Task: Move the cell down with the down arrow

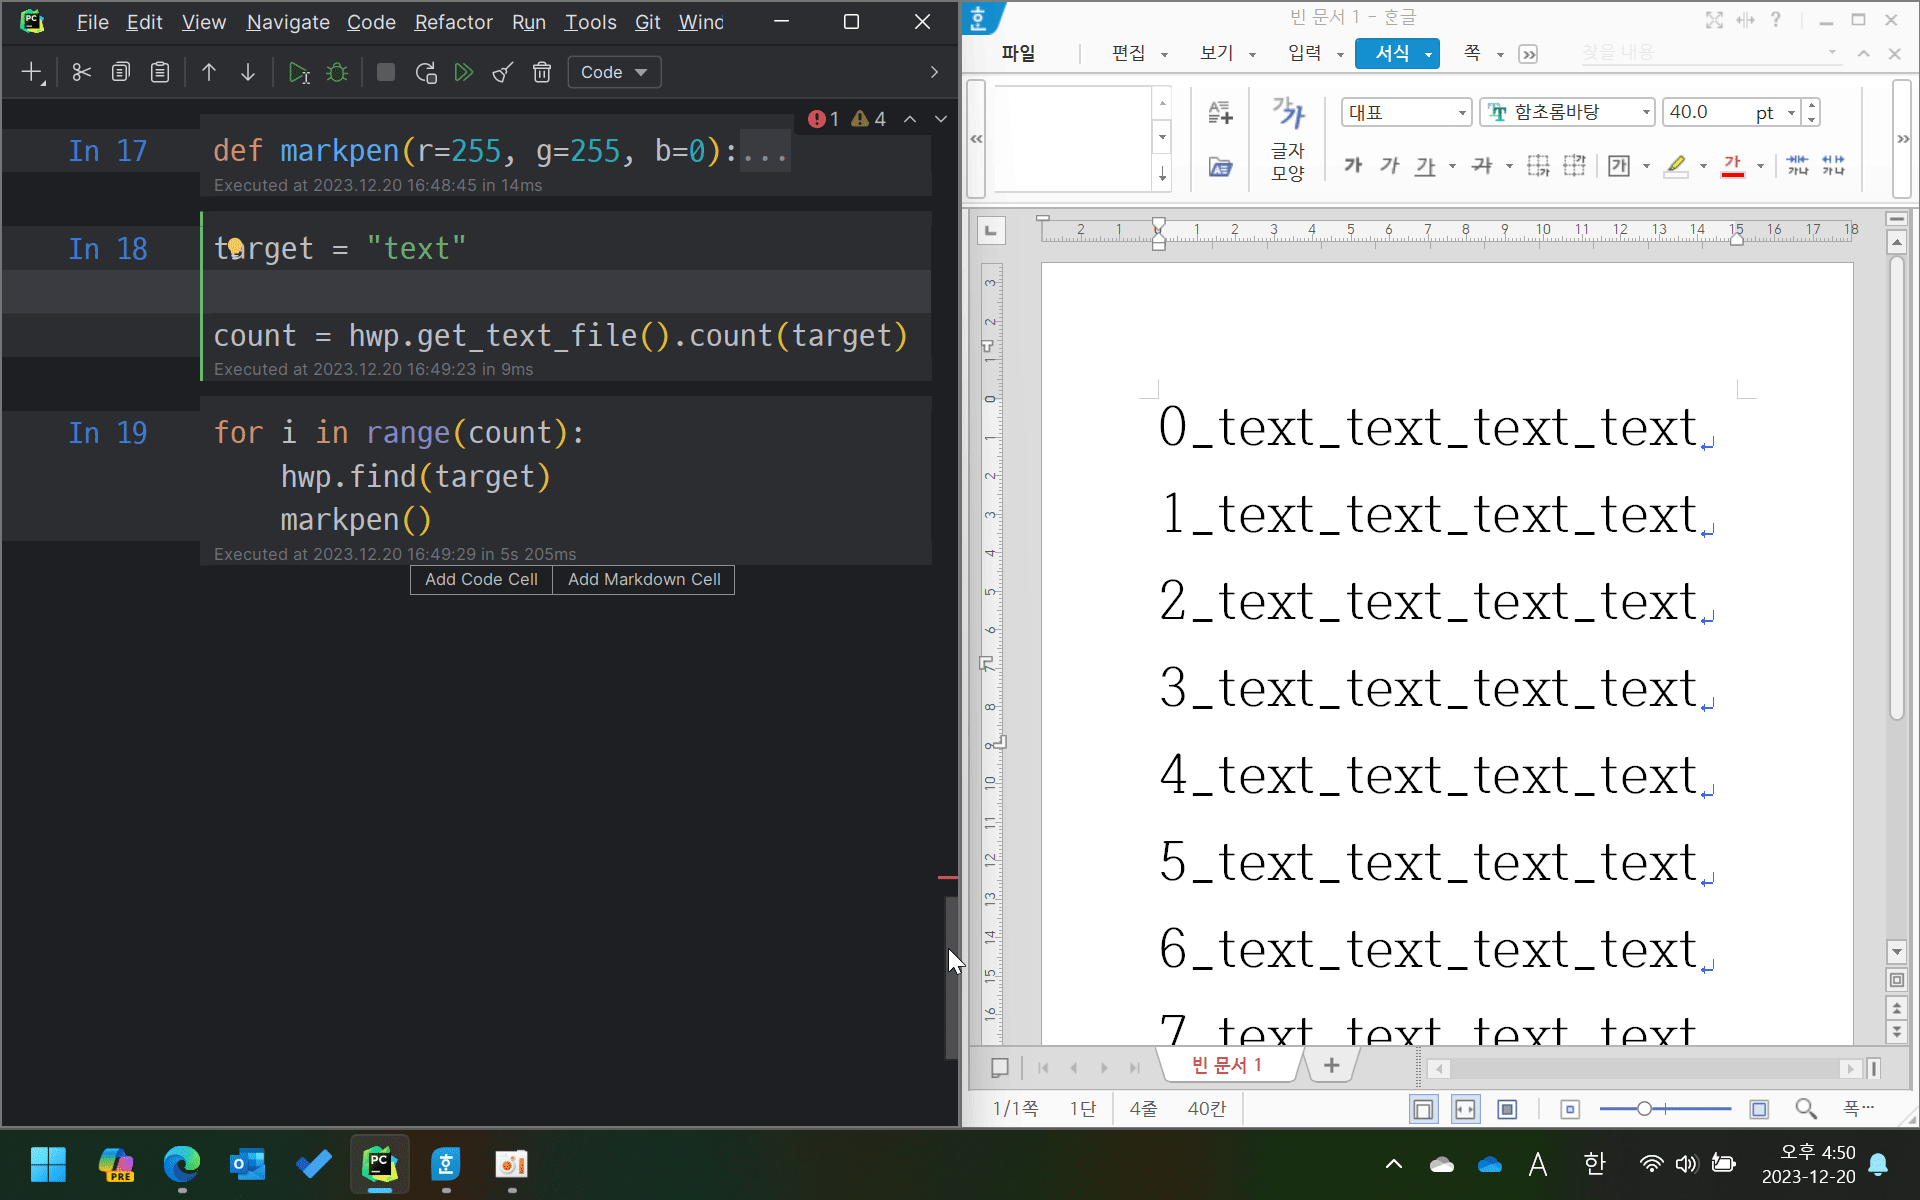Action: coord(248,72)
